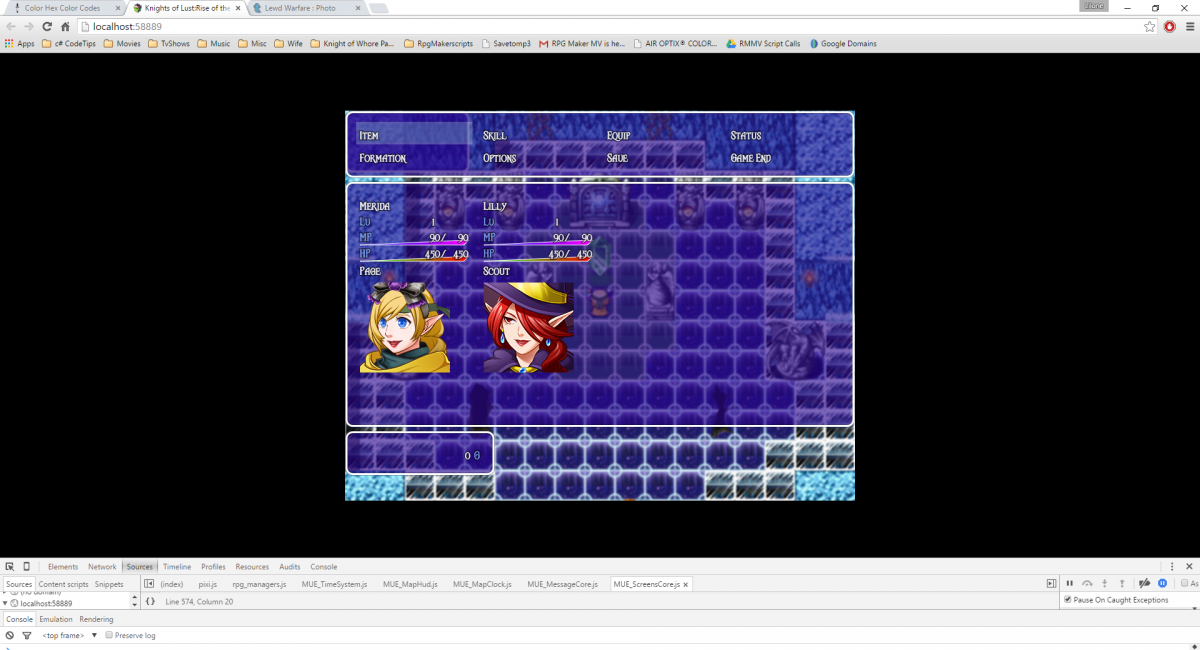Select Equip in the game menu
1200x650 pixels.
(618, 135)
